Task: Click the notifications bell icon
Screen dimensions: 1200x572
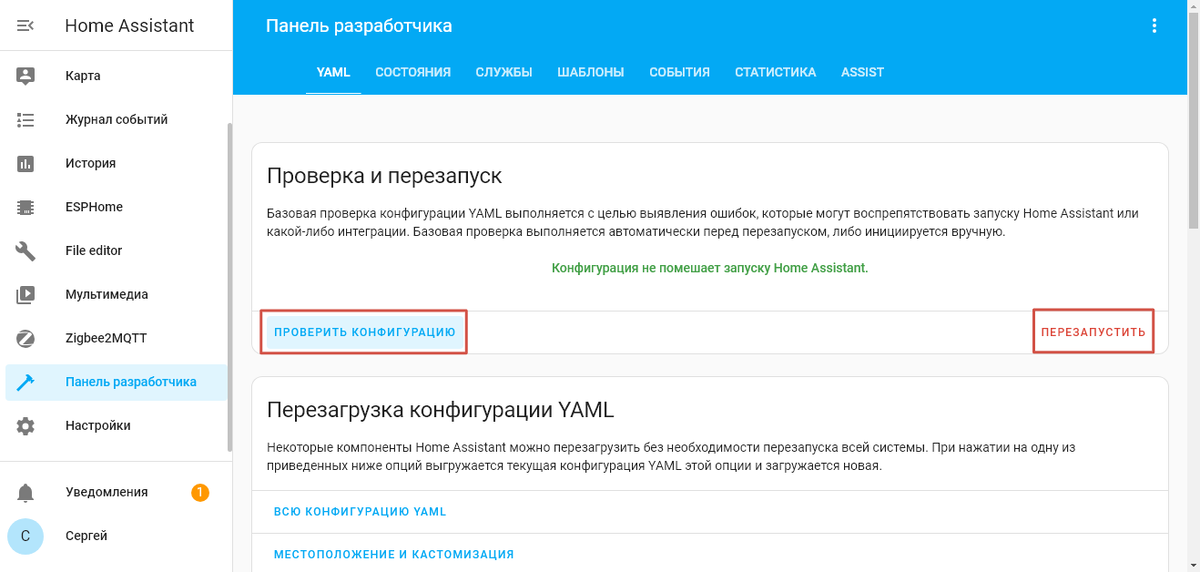Action: tap(26, 492)
